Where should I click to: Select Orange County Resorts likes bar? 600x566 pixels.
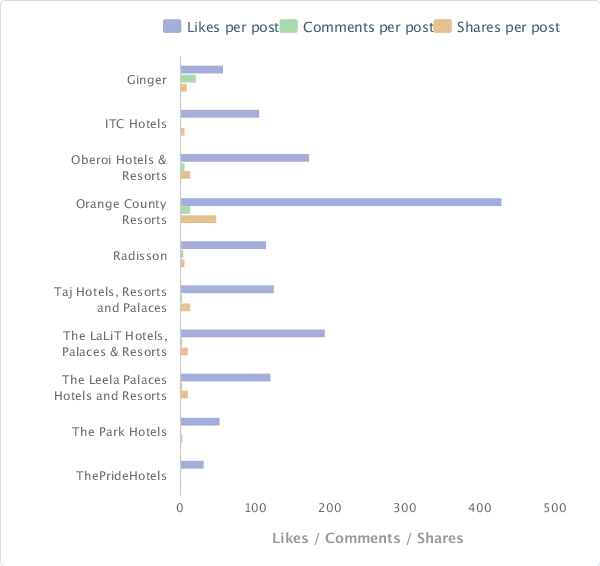point(341,202)
